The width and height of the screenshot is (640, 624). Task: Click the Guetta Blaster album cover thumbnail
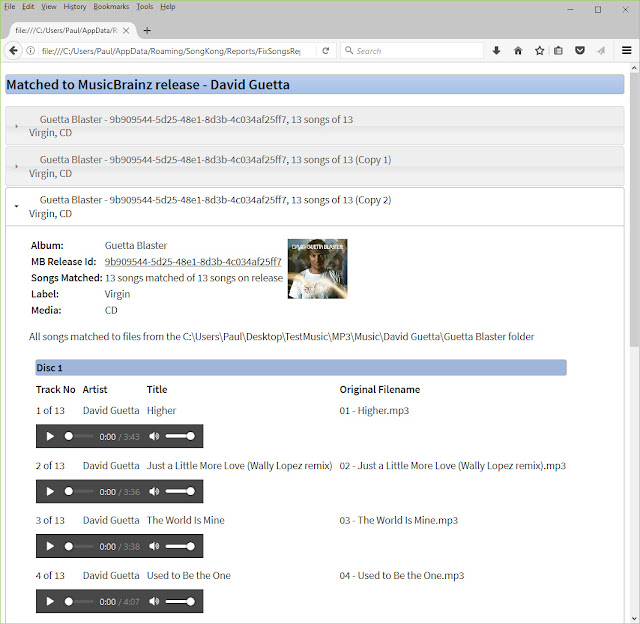pyautogui.click(x=318, y=269)
